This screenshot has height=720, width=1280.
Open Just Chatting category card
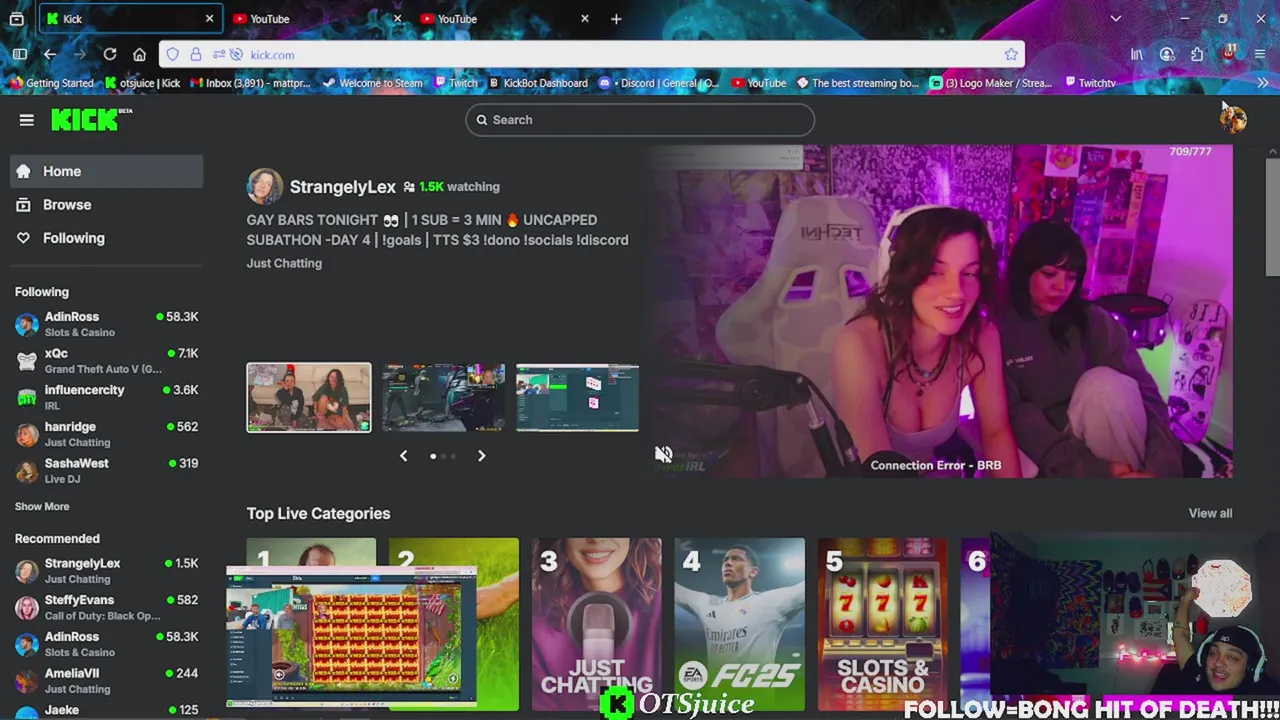pos(596,624)
